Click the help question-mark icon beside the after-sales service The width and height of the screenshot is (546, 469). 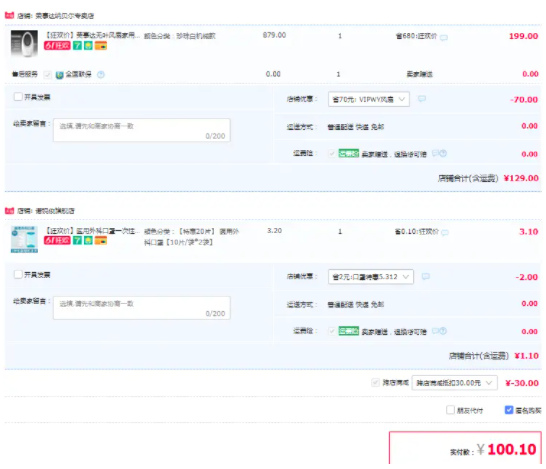[101, 75]
